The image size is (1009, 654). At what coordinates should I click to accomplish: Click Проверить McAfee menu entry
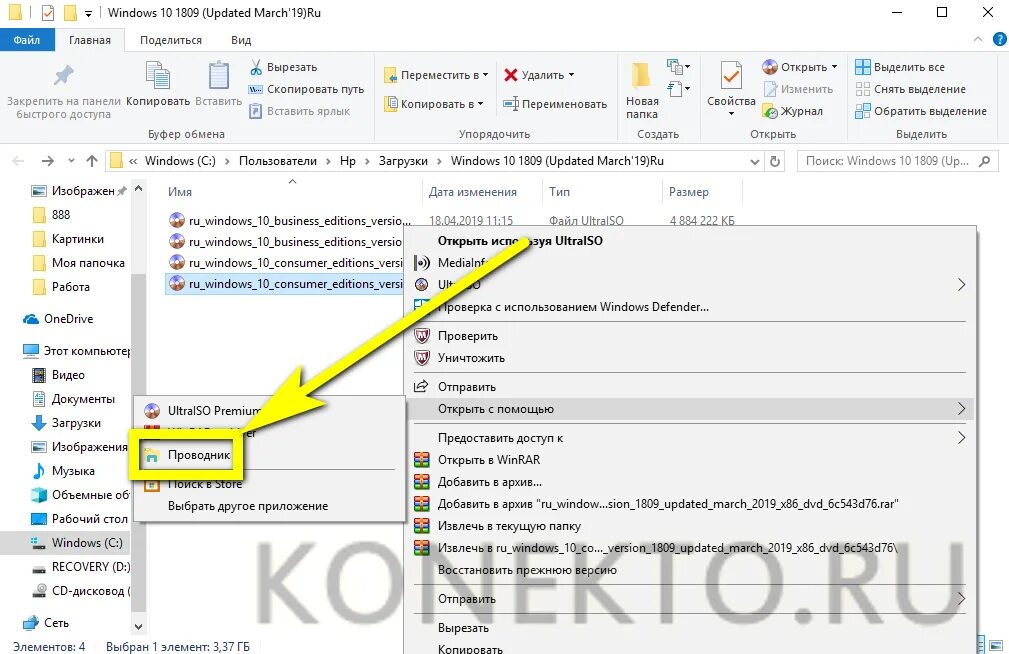coord(467,336)
